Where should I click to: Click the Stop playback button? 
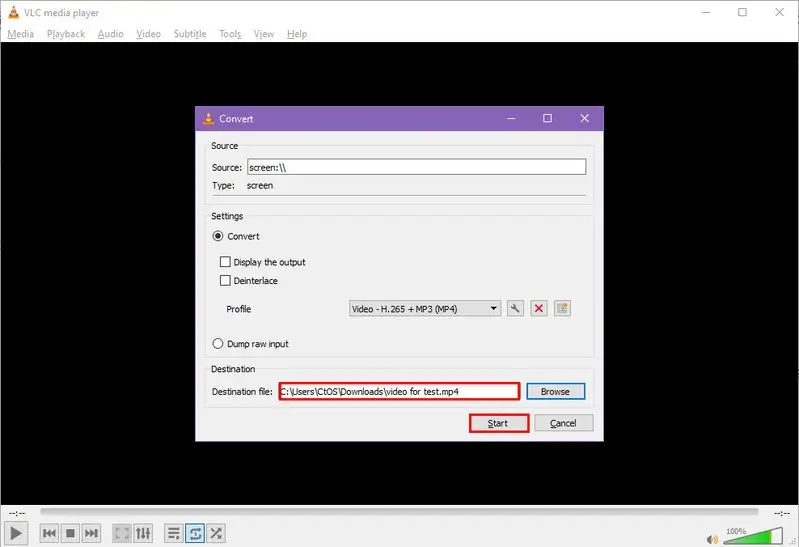(70, 533)
